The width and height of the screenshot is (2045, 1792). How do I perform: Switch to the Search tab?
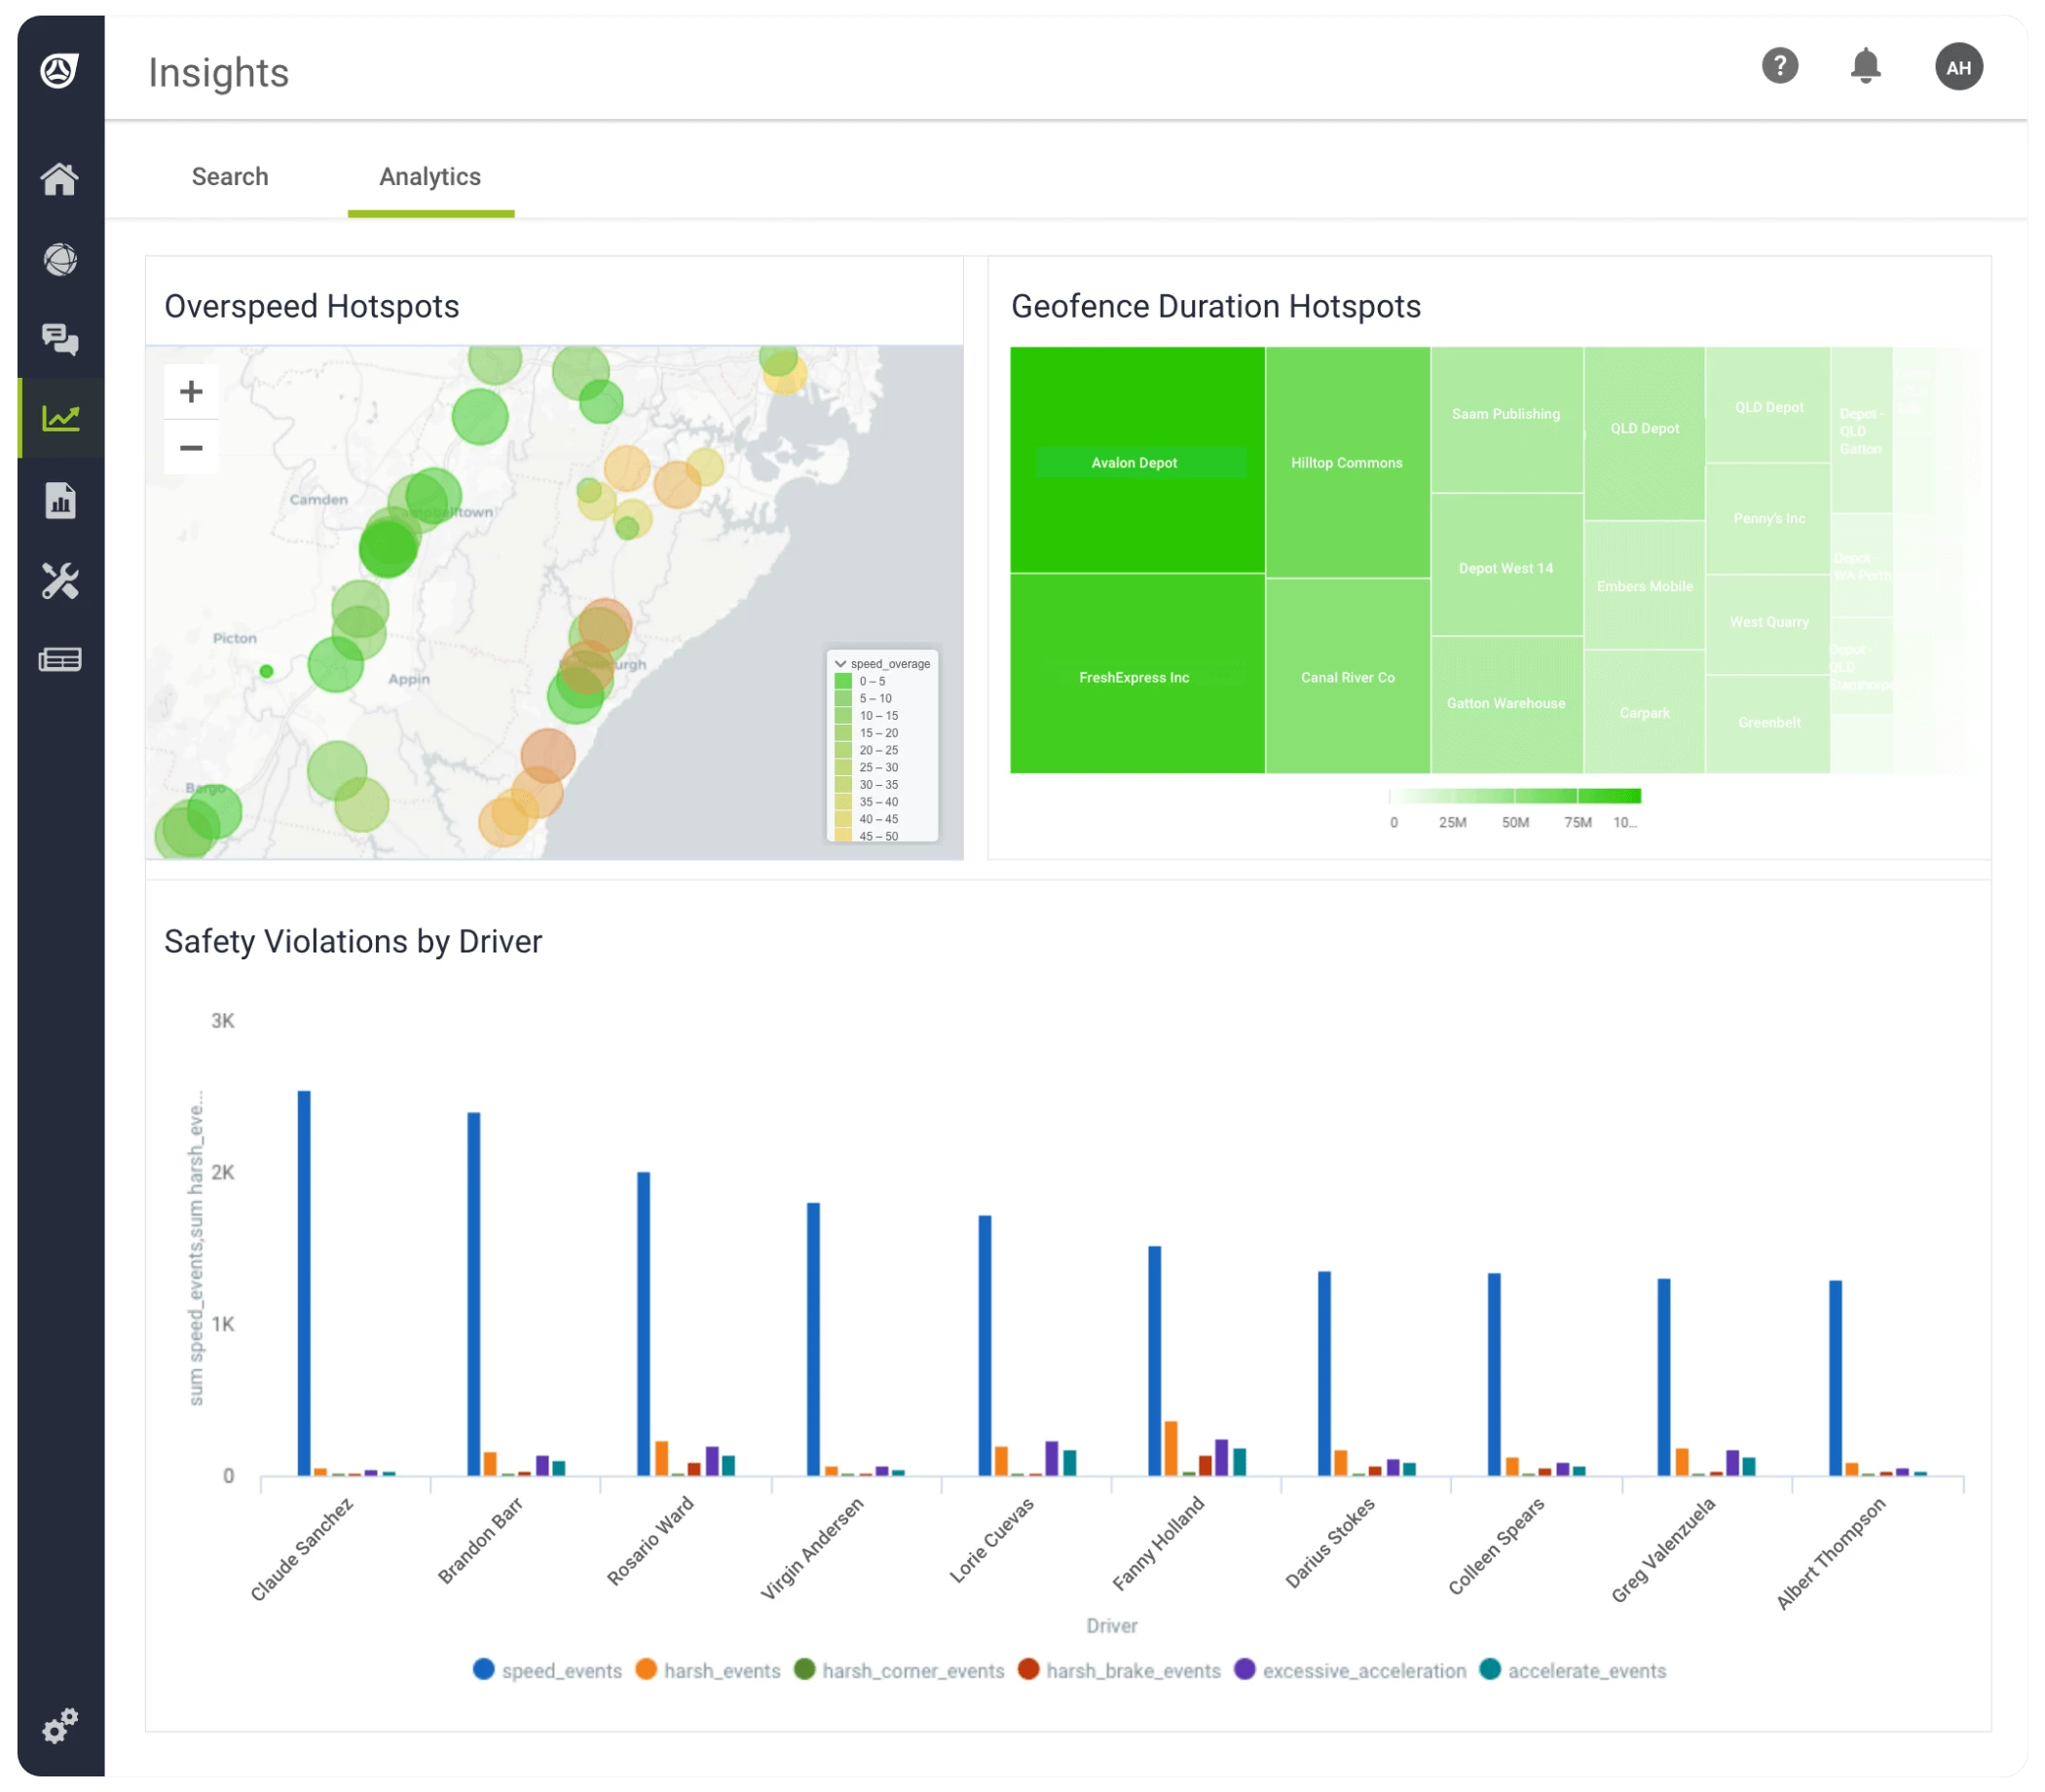pyautogui.click(x=230, y=176)
